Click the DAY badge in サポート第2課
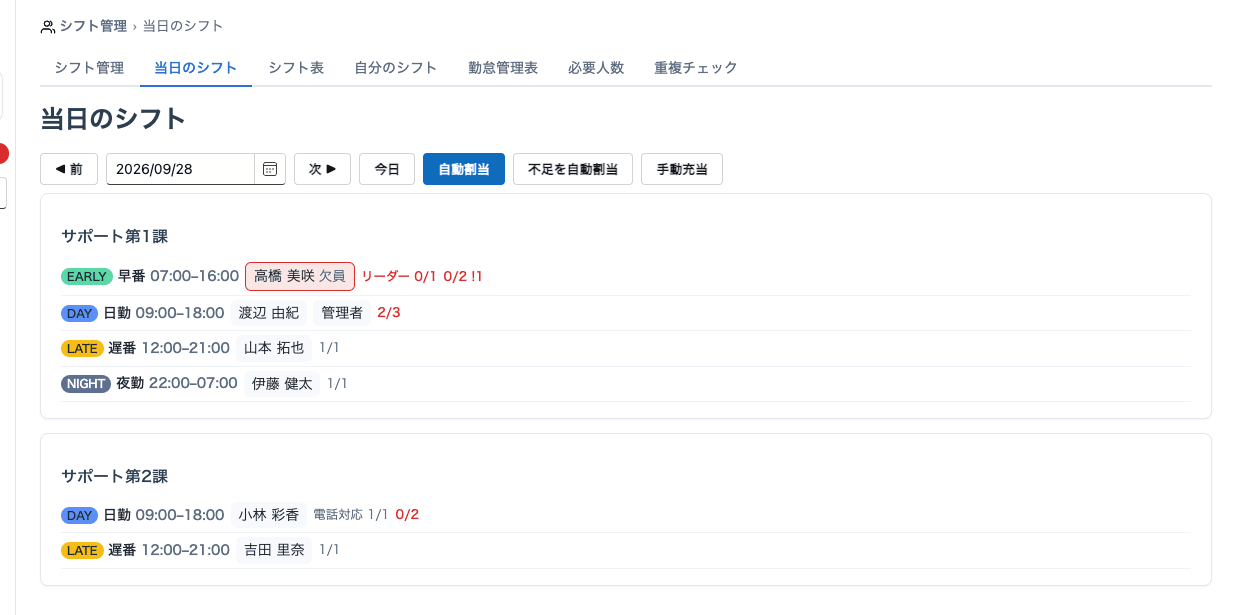The width and height of the screenshot is (1236, 615). tap(80, 516)
